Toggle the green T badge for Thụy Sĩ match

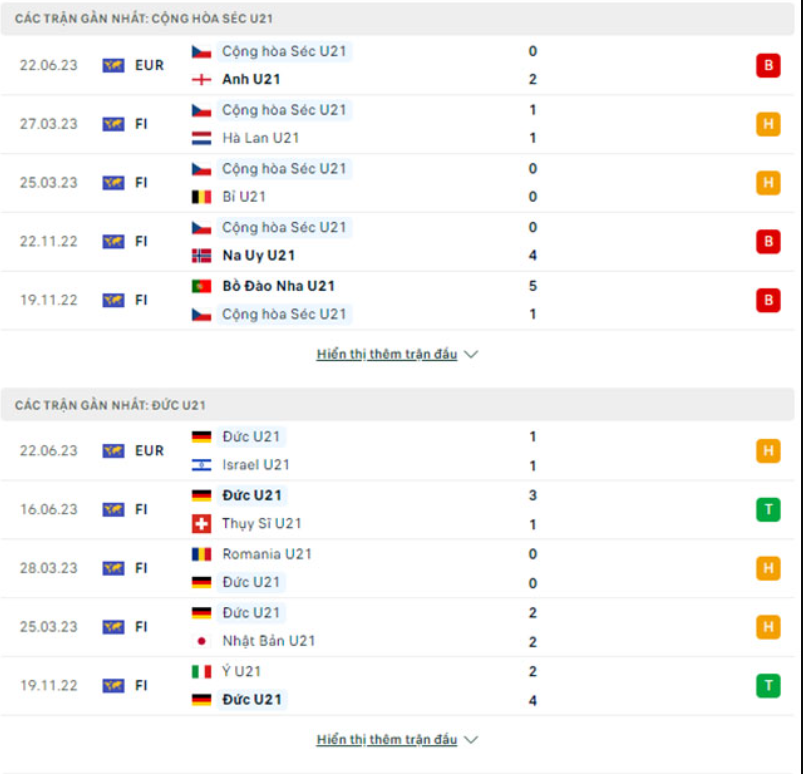coord(767,509)
